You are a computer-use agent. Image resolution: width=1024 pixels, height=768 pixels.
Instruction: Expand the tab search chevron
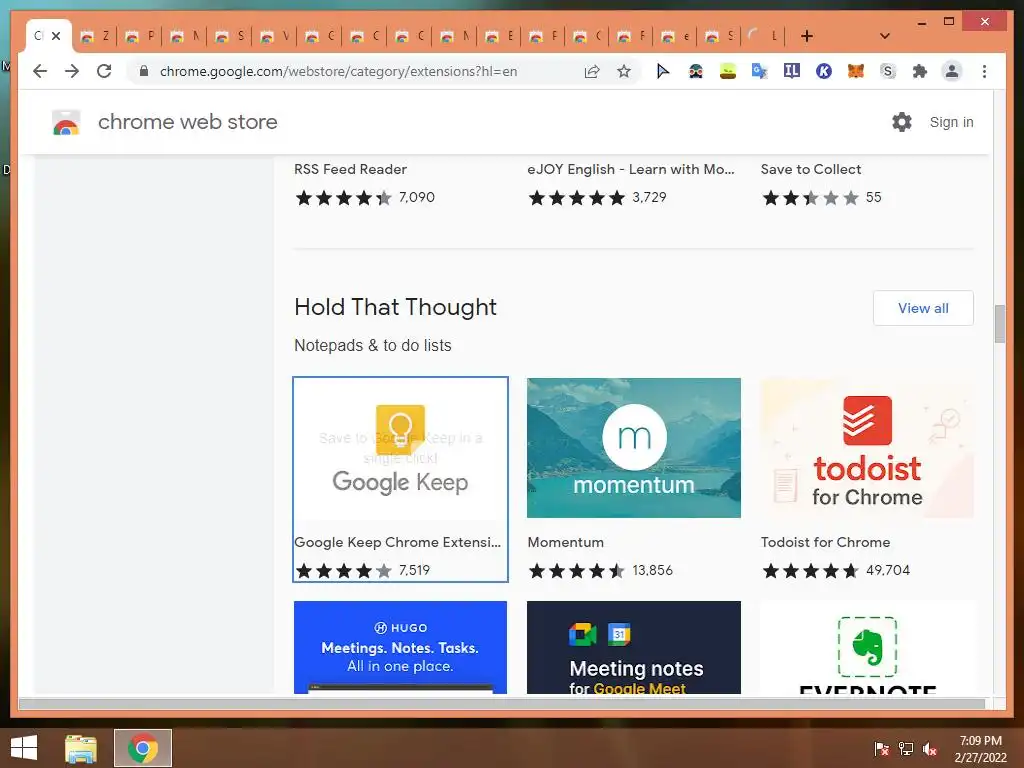pyautogui.click(x=885, y=36)
